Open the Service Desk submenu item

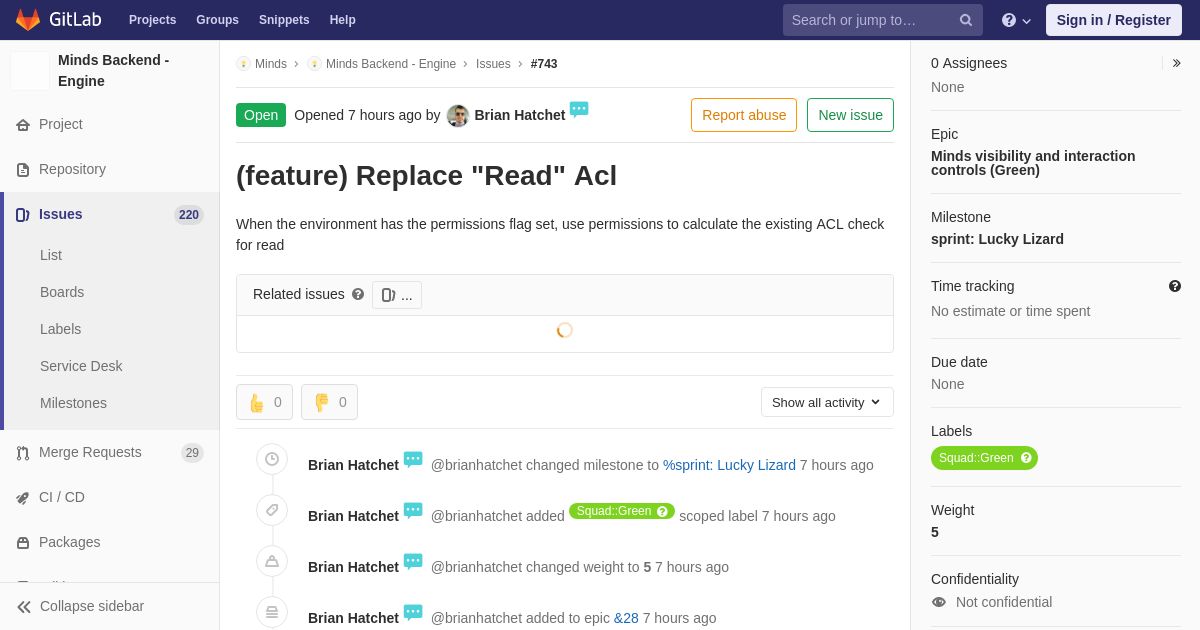pyautogui.click(x=81, y=366)
